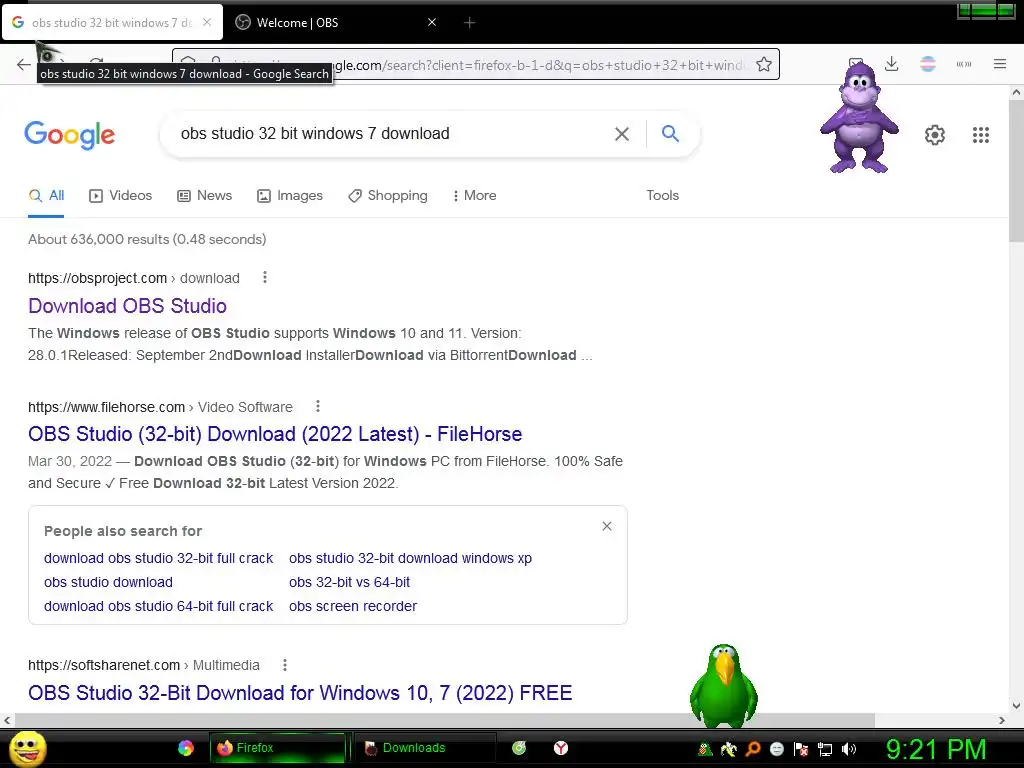Image resolution: width=1024 pixels, height=768 pixels.
Task: Click the Google logo
Action: 69,135
